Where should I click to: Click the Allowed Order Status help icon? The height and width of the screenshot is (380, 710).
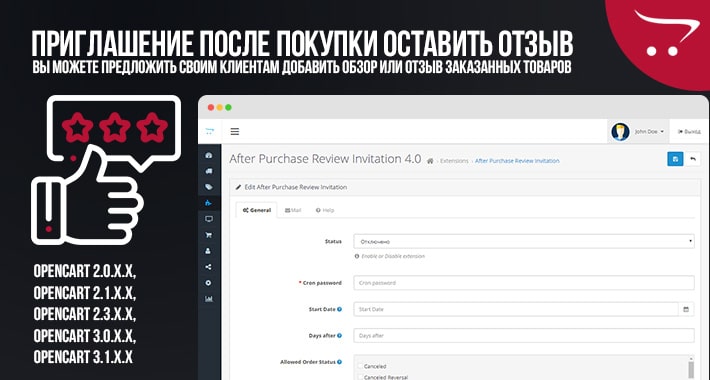[x=339, y=362]
